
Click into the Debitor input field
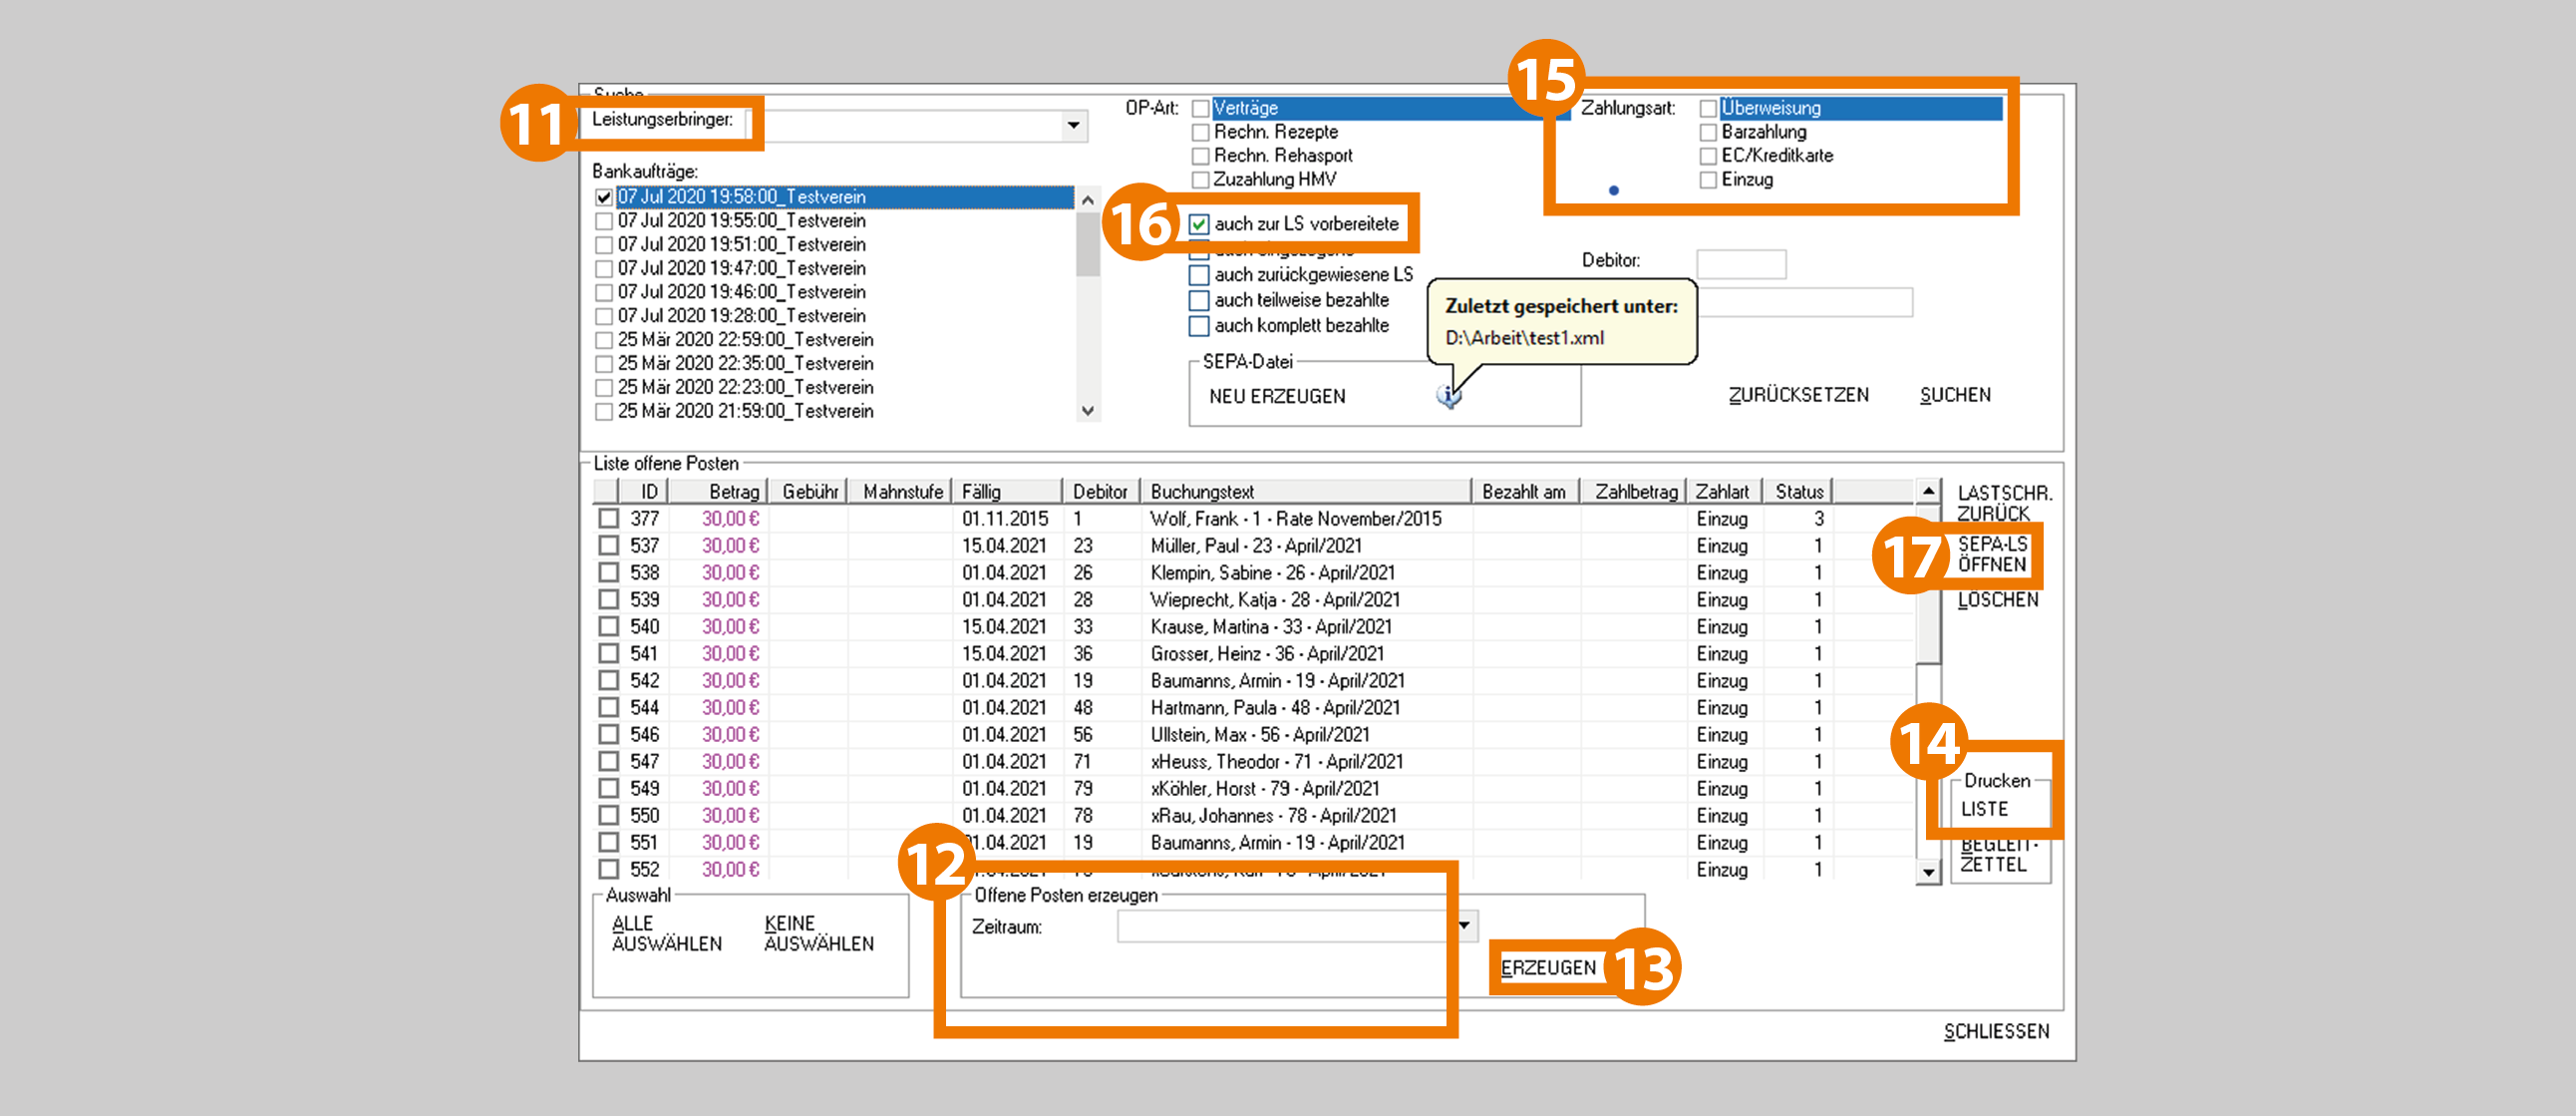[1741, 264]
